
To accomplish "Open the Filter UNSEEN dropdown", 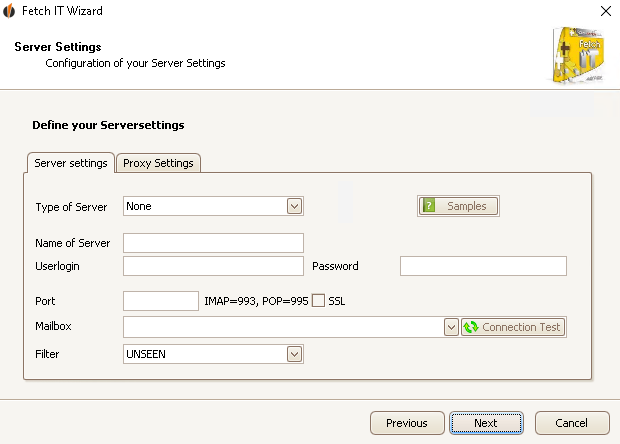I will [294, 354].
